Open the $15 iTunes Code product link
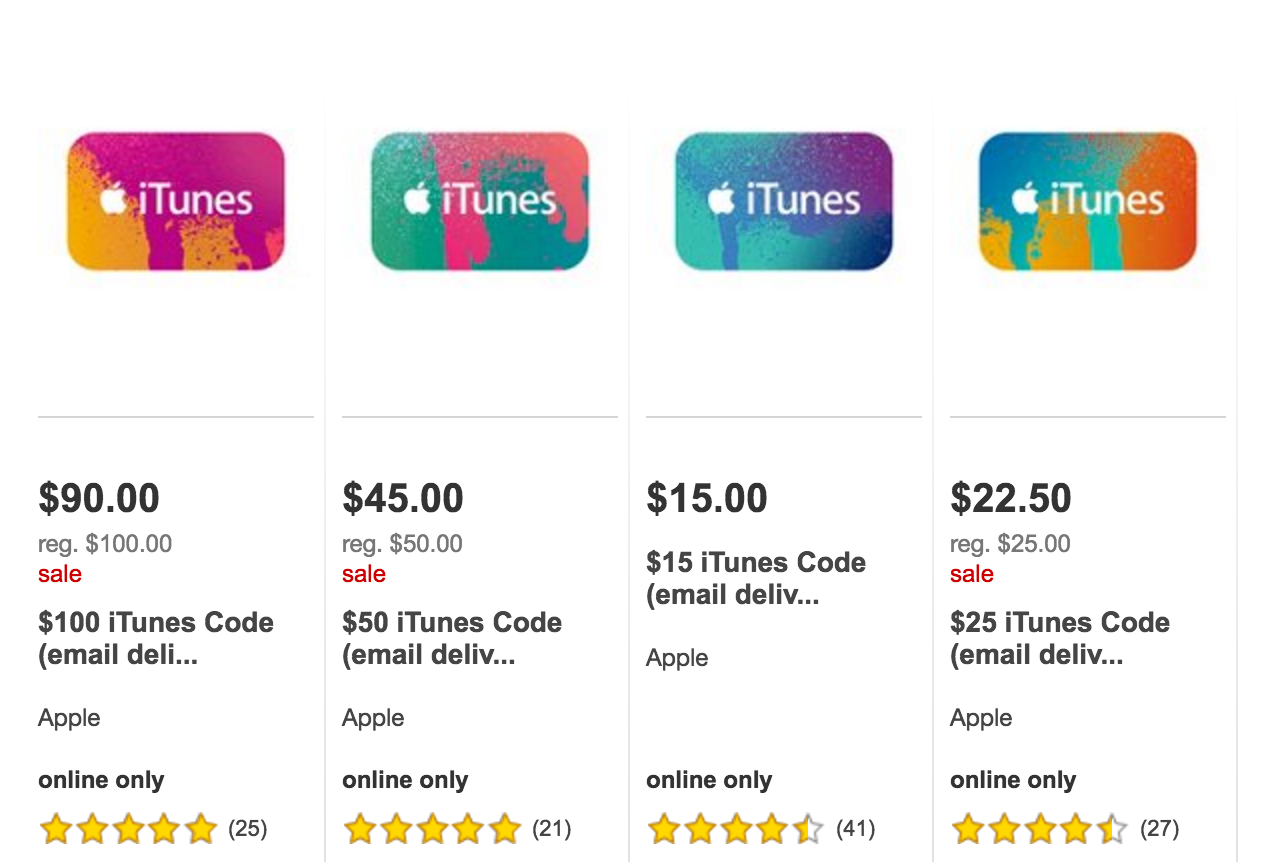 tap(756, 579)
